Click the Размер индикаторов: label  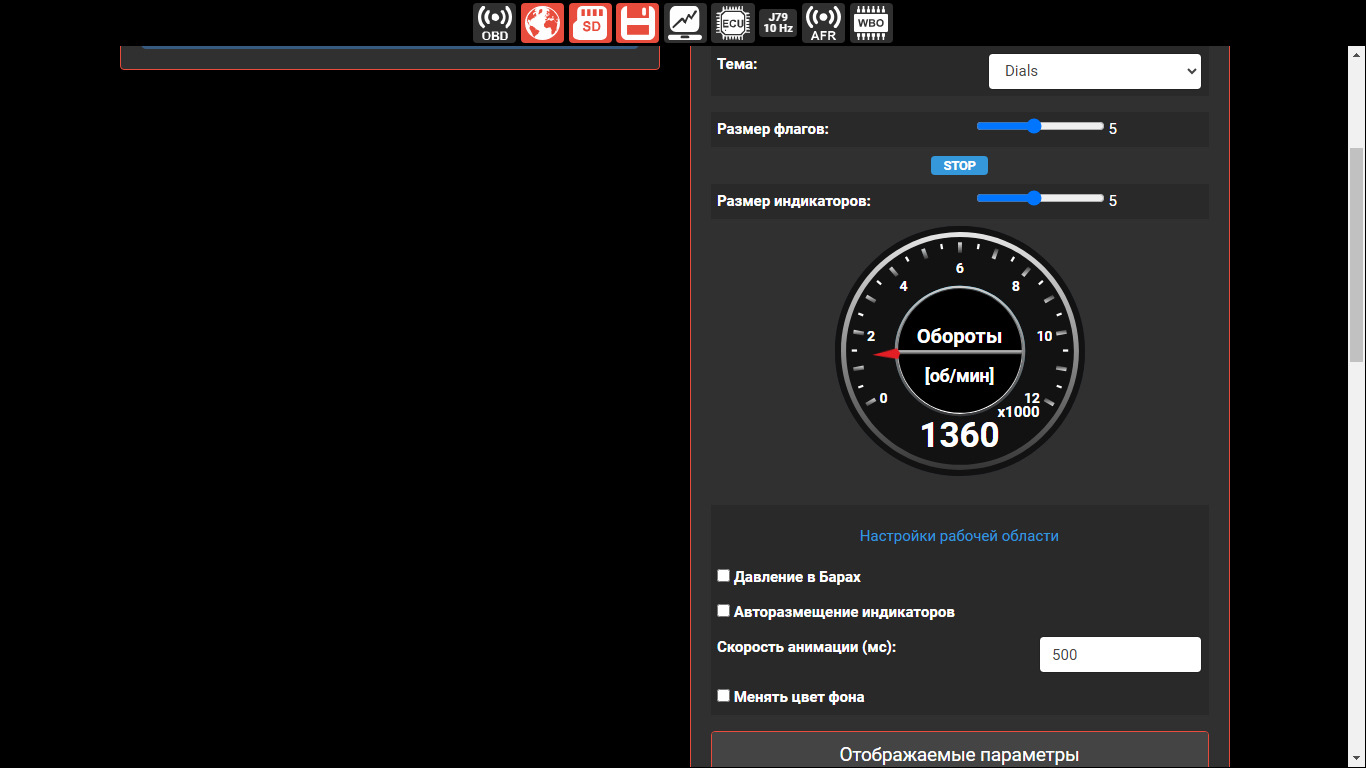[794, 201]
